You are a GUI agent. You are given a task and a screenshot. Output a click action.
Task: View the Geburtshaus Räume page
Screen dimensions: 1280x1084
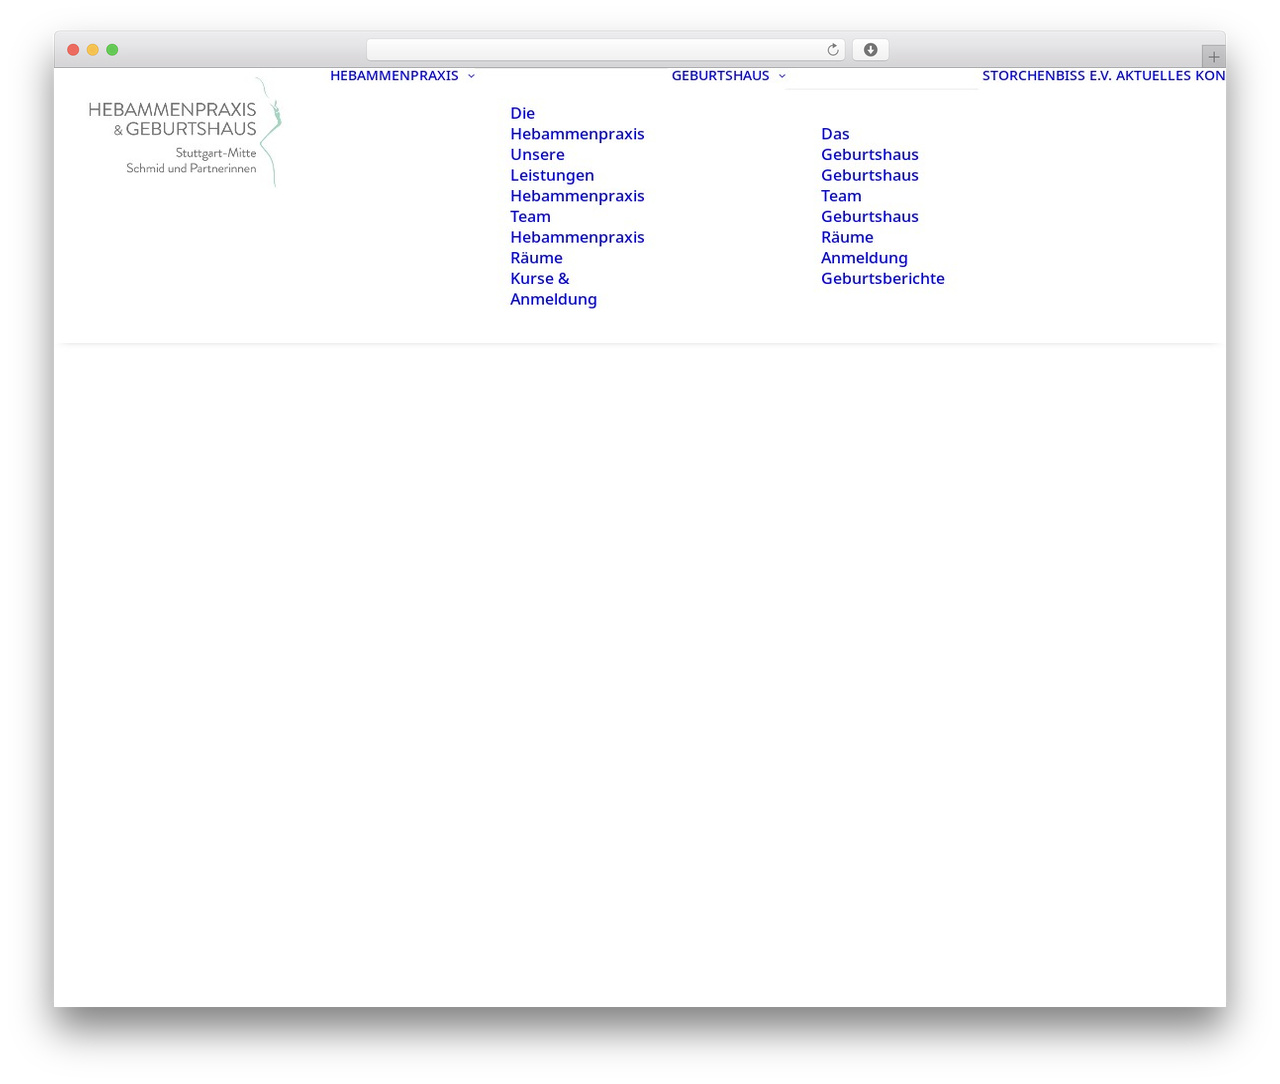coord(870,227)
